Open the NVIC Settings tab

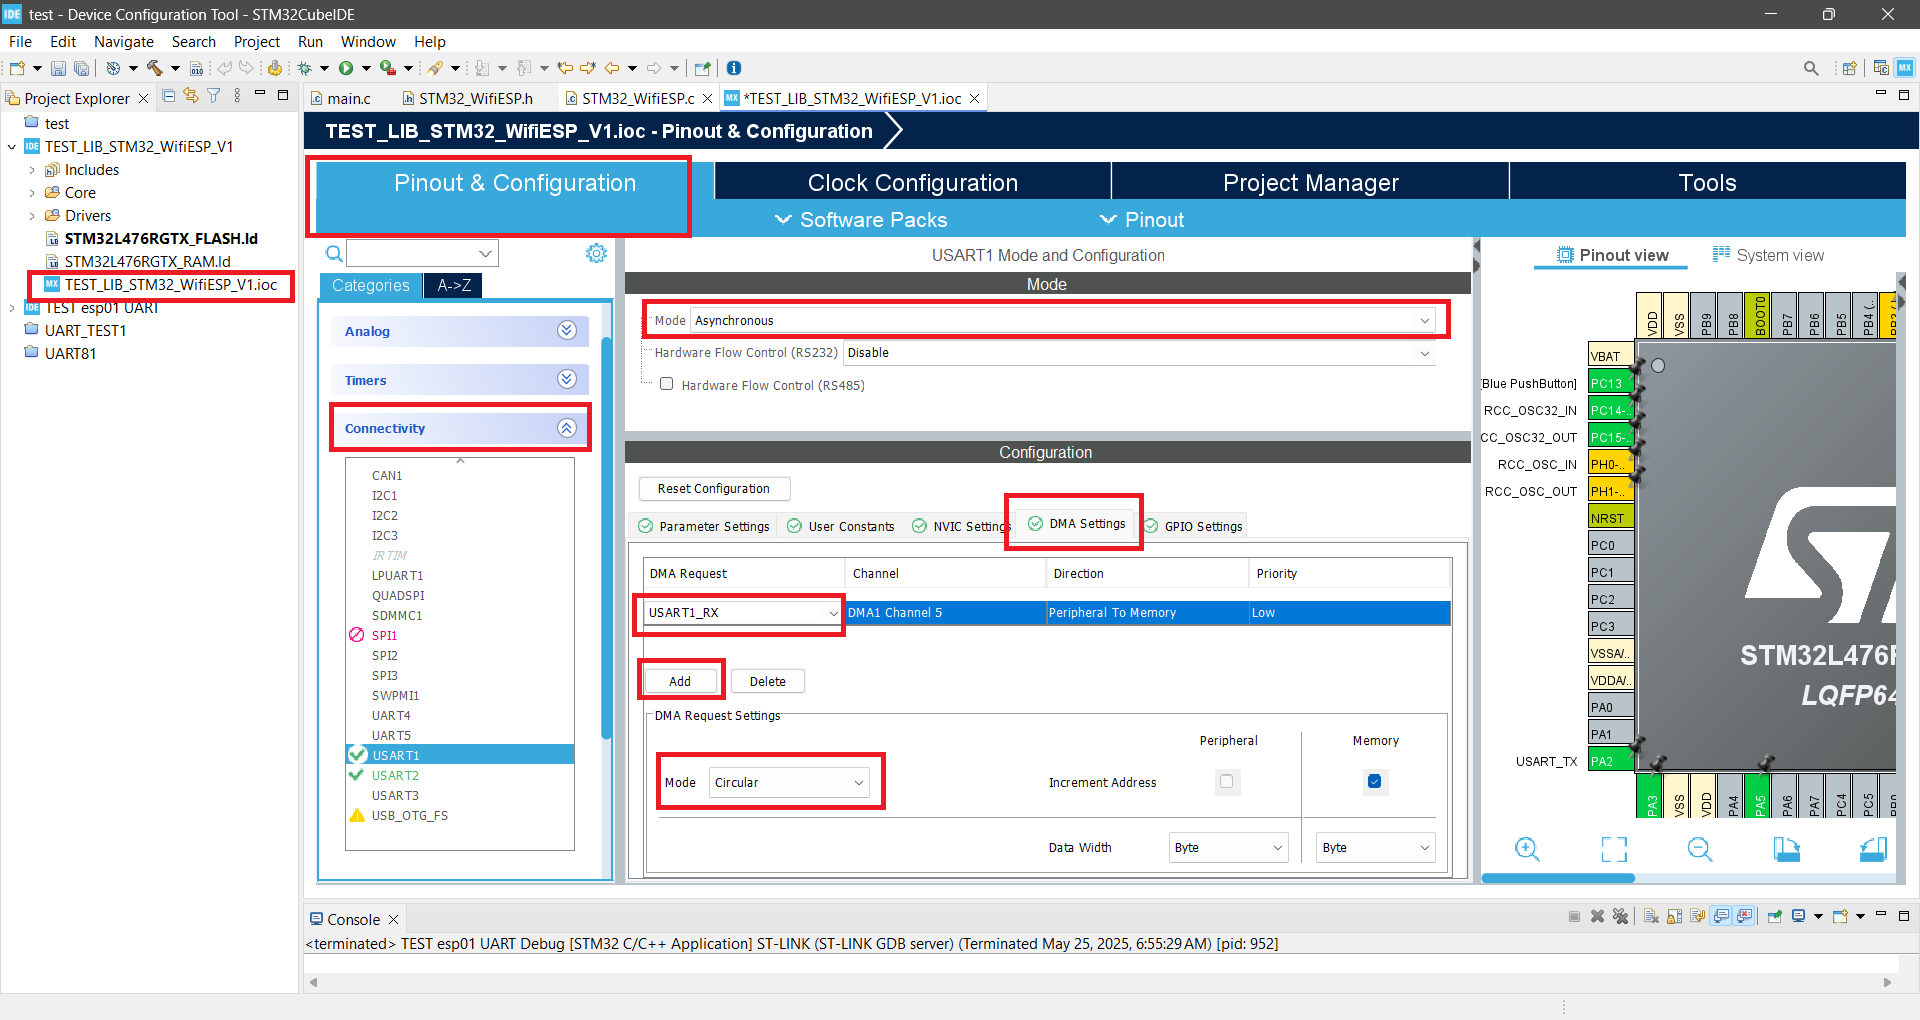pyautogui.click(x=960, y=526)
